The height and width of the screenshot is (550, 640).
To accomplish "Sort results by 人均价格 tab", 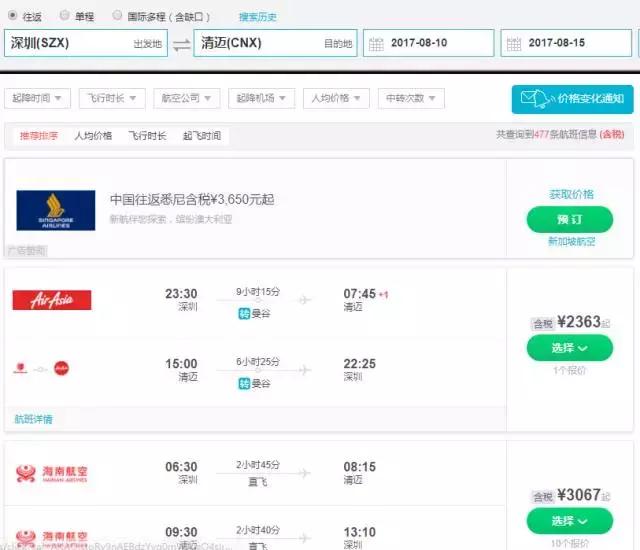I will 93,135.
